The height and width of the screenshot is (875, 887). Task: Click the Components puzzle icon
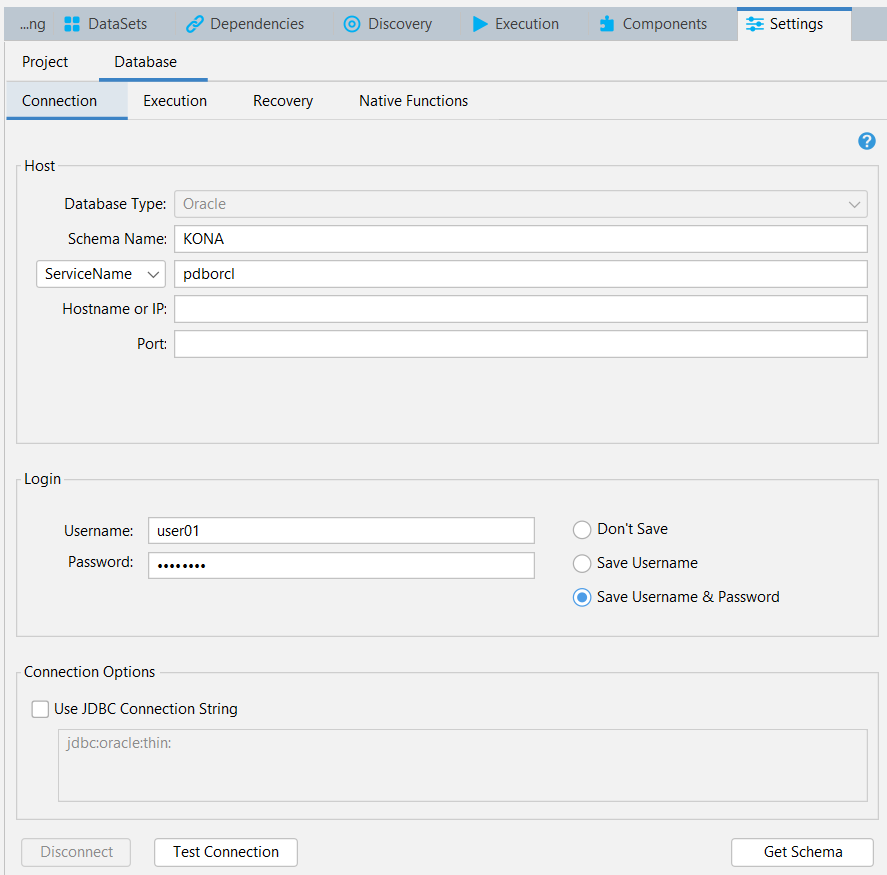pos(607,24)
